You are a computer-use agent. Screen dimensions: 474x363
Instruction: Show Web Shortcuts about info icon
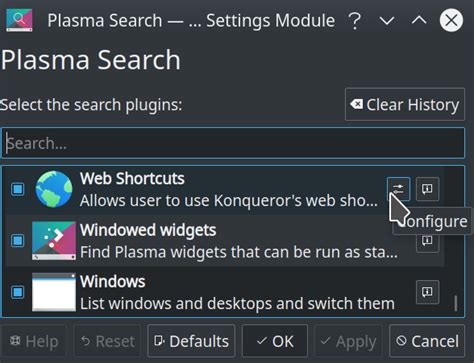coord(427,189)
